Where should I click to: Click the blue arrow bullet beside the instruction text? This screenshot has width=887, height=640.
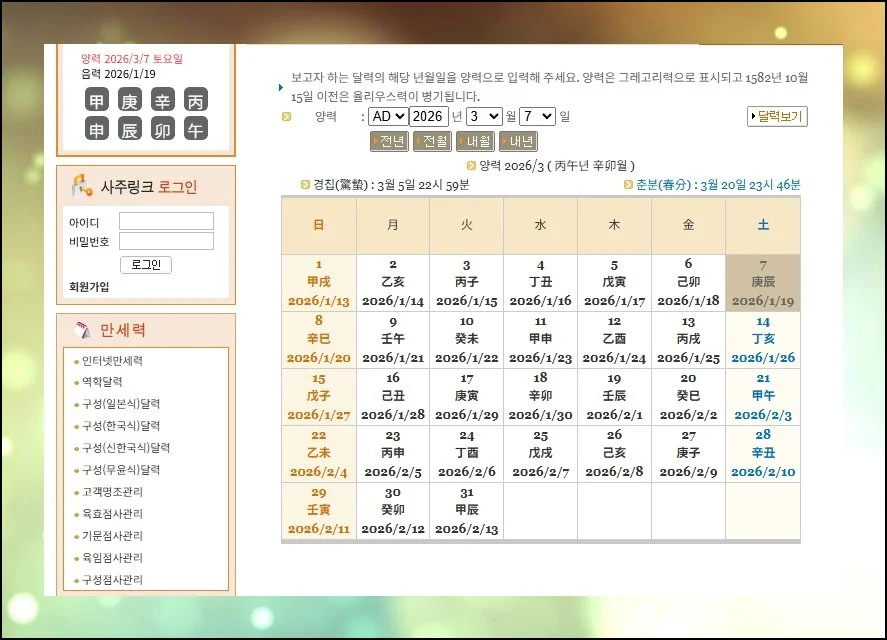click(x=281, y=87)
